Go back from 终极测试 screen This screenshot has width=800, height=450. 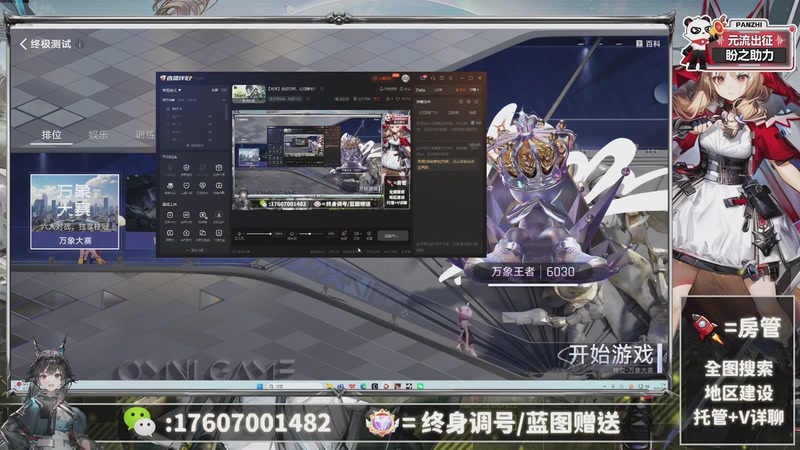click(x=23, y=44)
